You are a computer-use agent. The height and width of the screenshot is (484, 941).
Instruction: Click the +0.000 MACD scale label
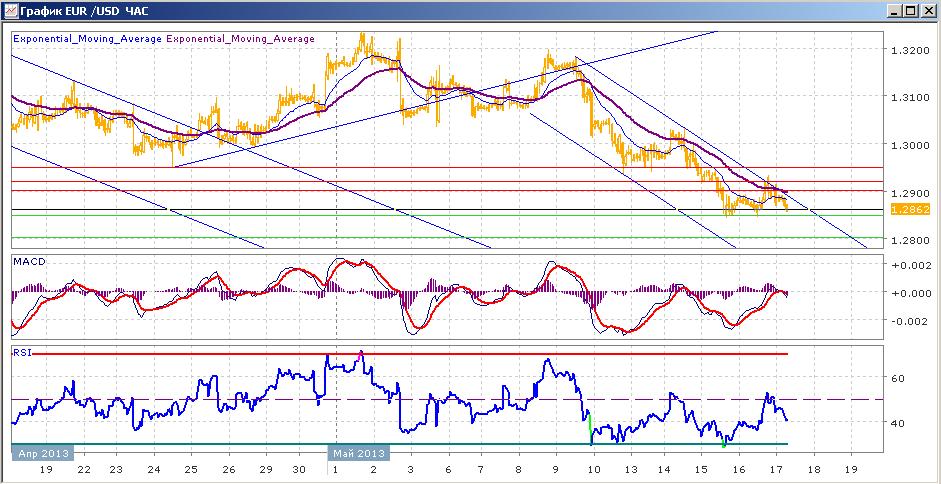(x=910, y=293)
